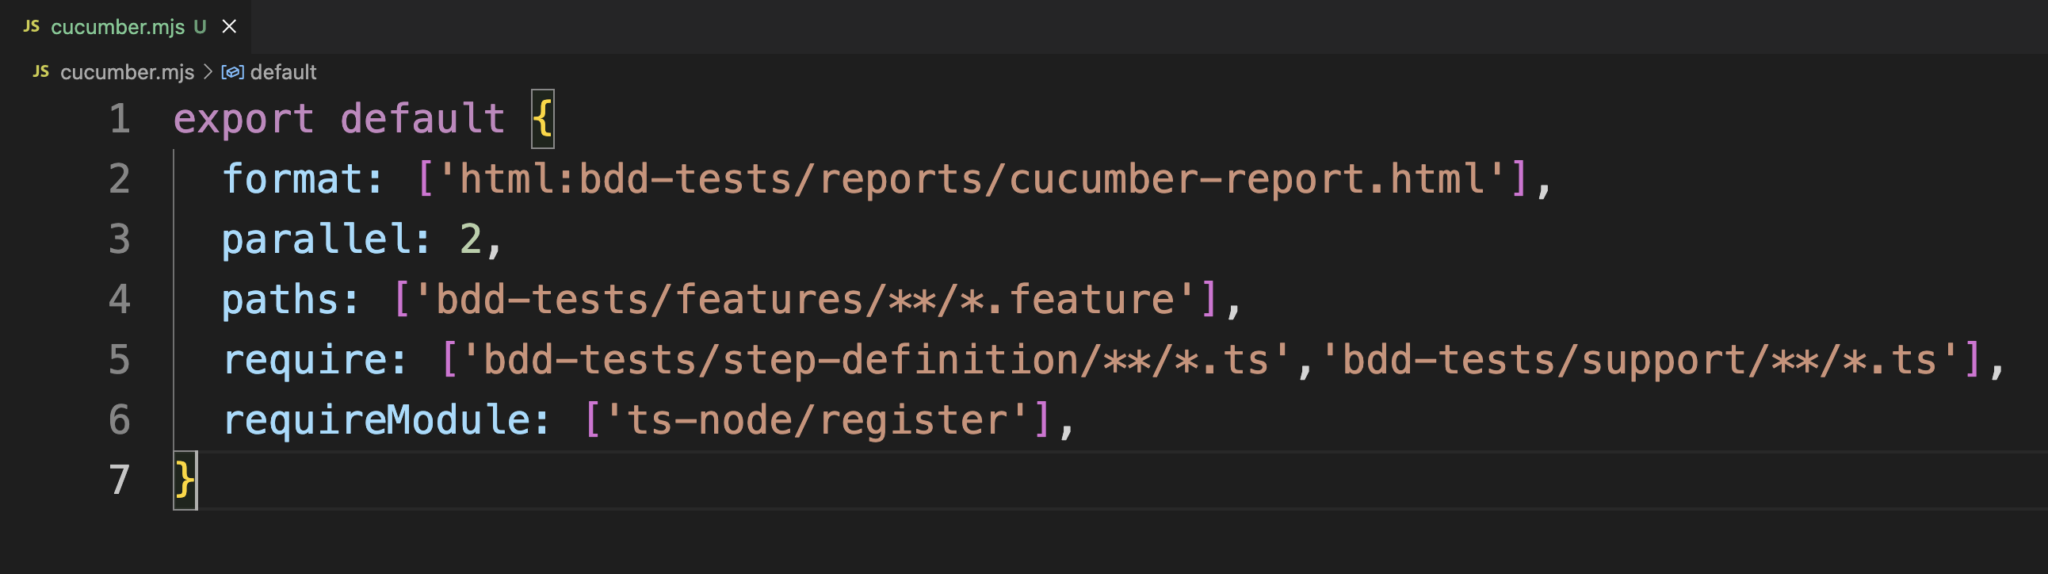This screenshot has height=574, width=2048.
Task: Click the closing curly brace on line 7
Action: point(185,480)
